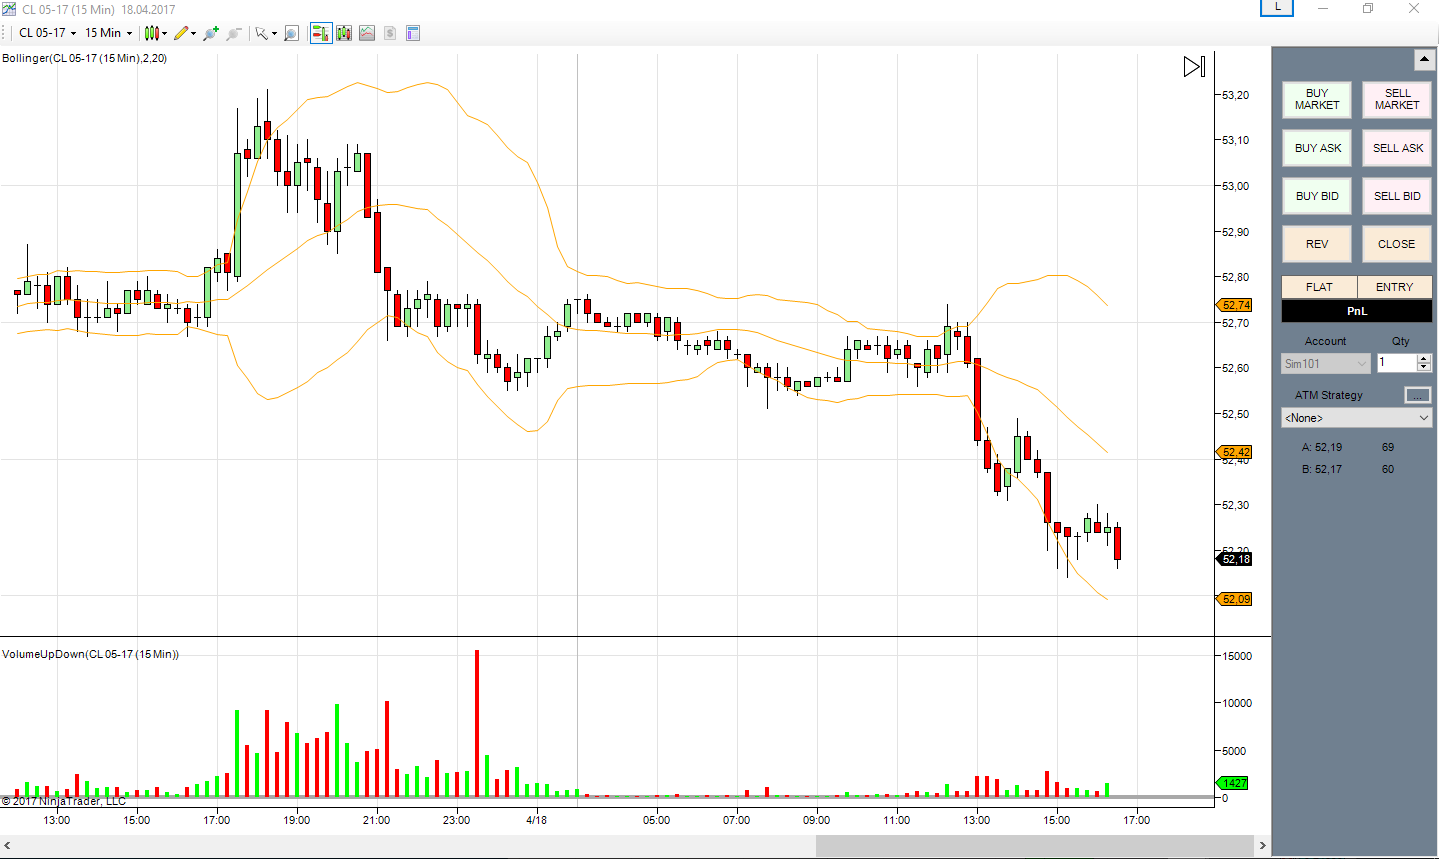This screenshot has height=859, width=1439.
Task: Click the greyed zoom out magnifier icon
Action: click(234, 33)
